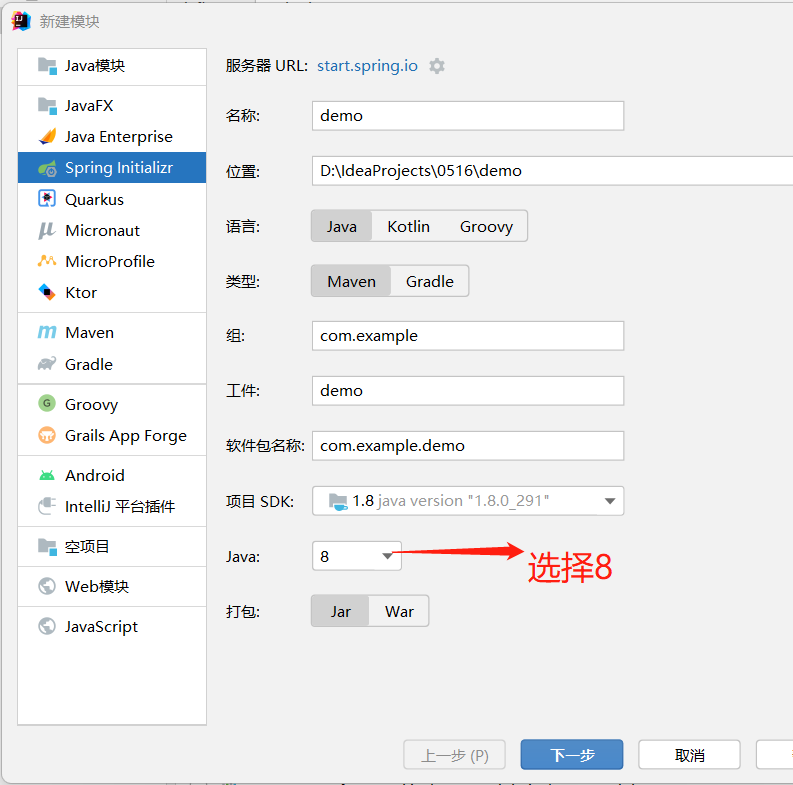
Task: Click the Web模块 globe icon
Action: pos(47,586)
